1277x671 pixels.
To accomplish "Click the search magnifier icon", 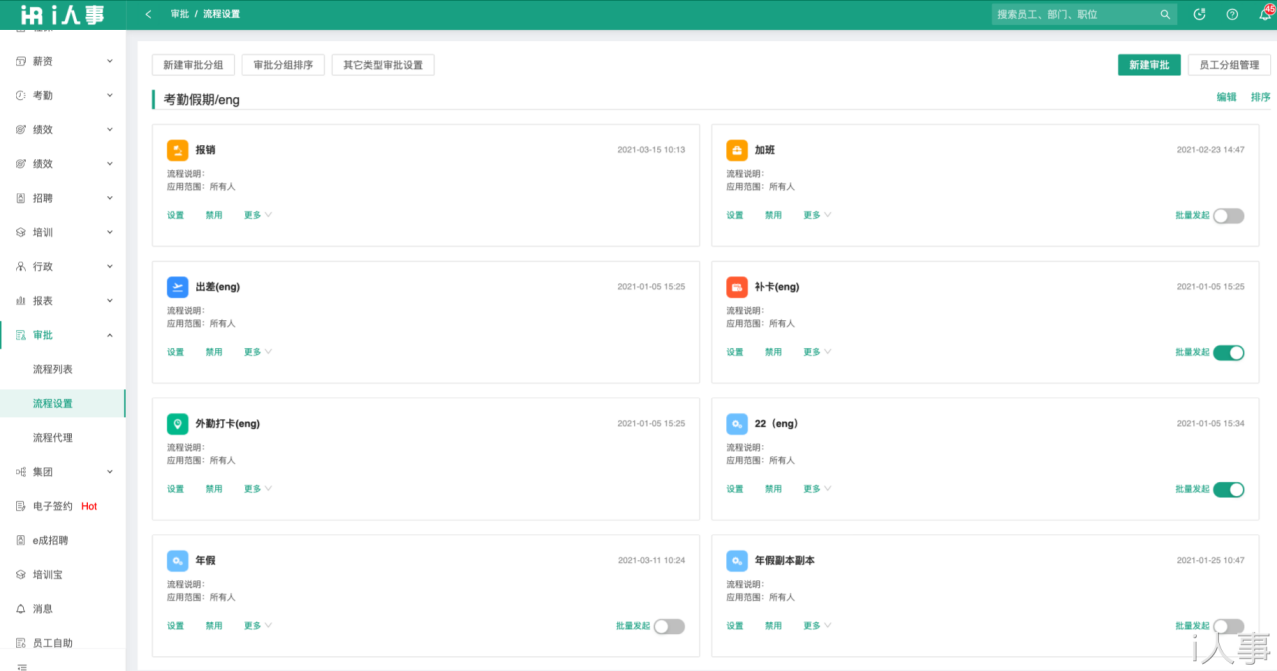I will click(1165, 14).
